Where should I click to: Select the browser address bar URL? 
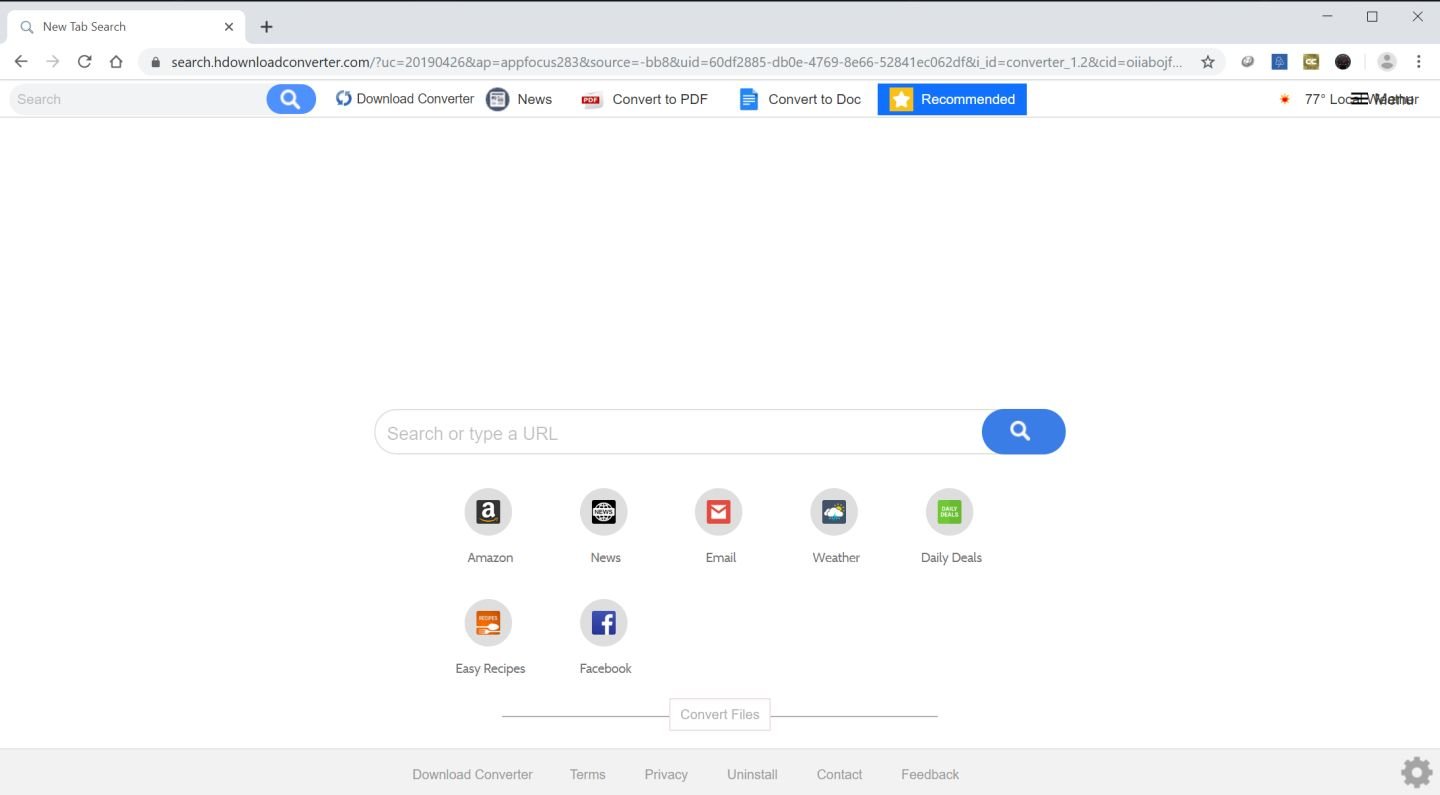[676, 62]
